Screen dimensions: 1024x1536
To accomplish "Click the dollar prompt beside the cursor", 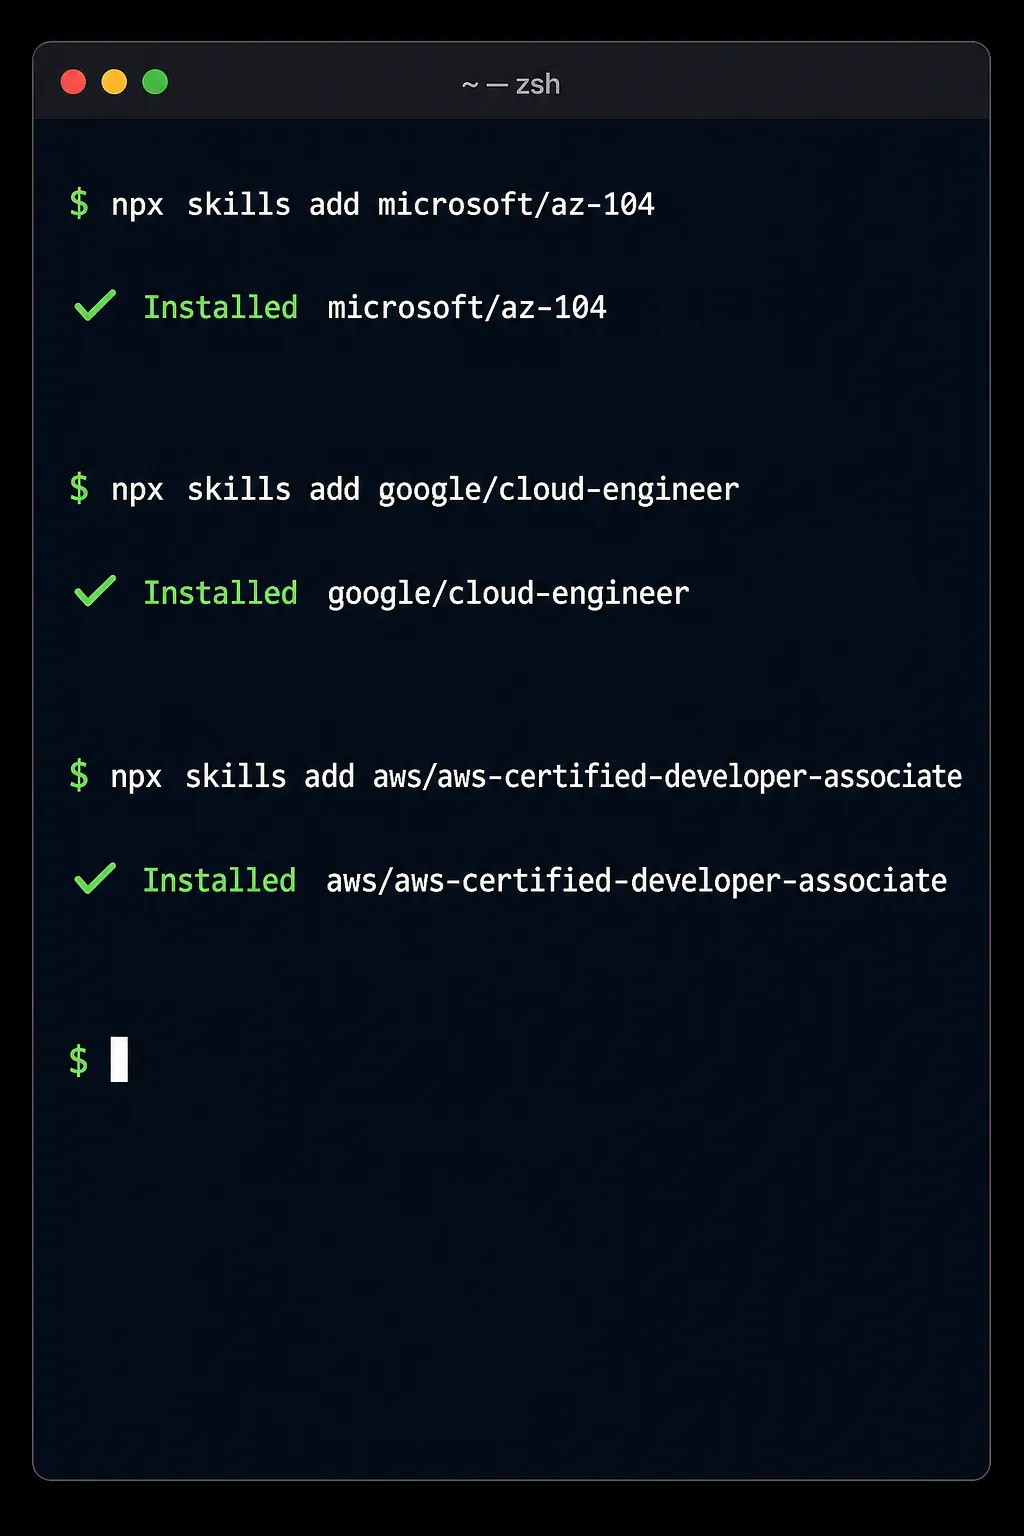I will click(x=79, y=1060).
